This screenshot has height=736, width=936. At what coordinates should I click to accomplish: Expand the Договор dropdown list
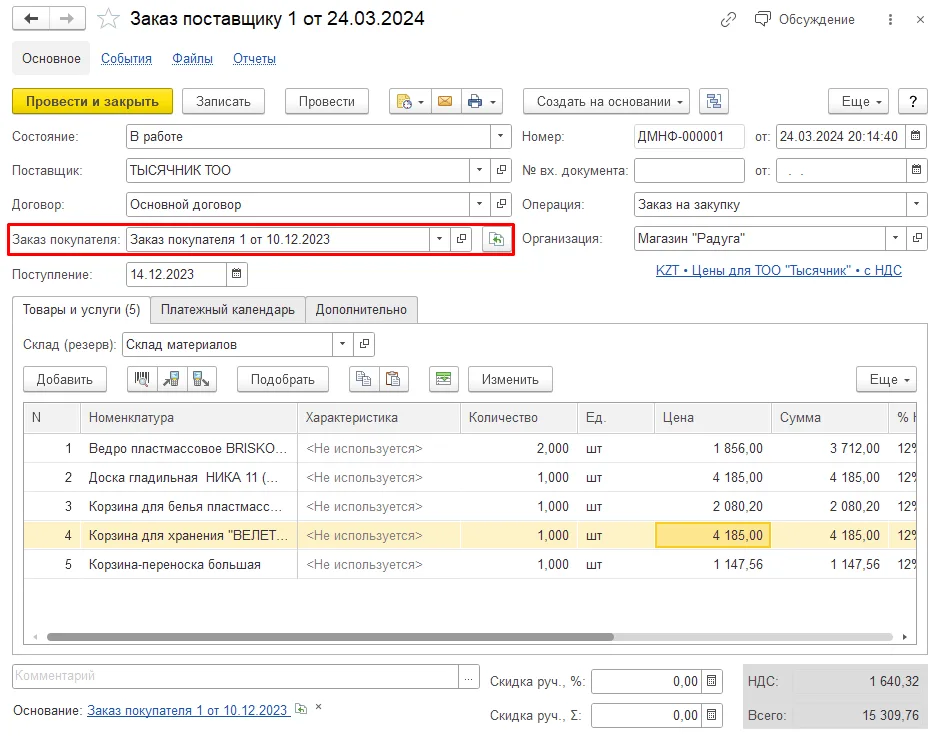[x=479, y=204]
